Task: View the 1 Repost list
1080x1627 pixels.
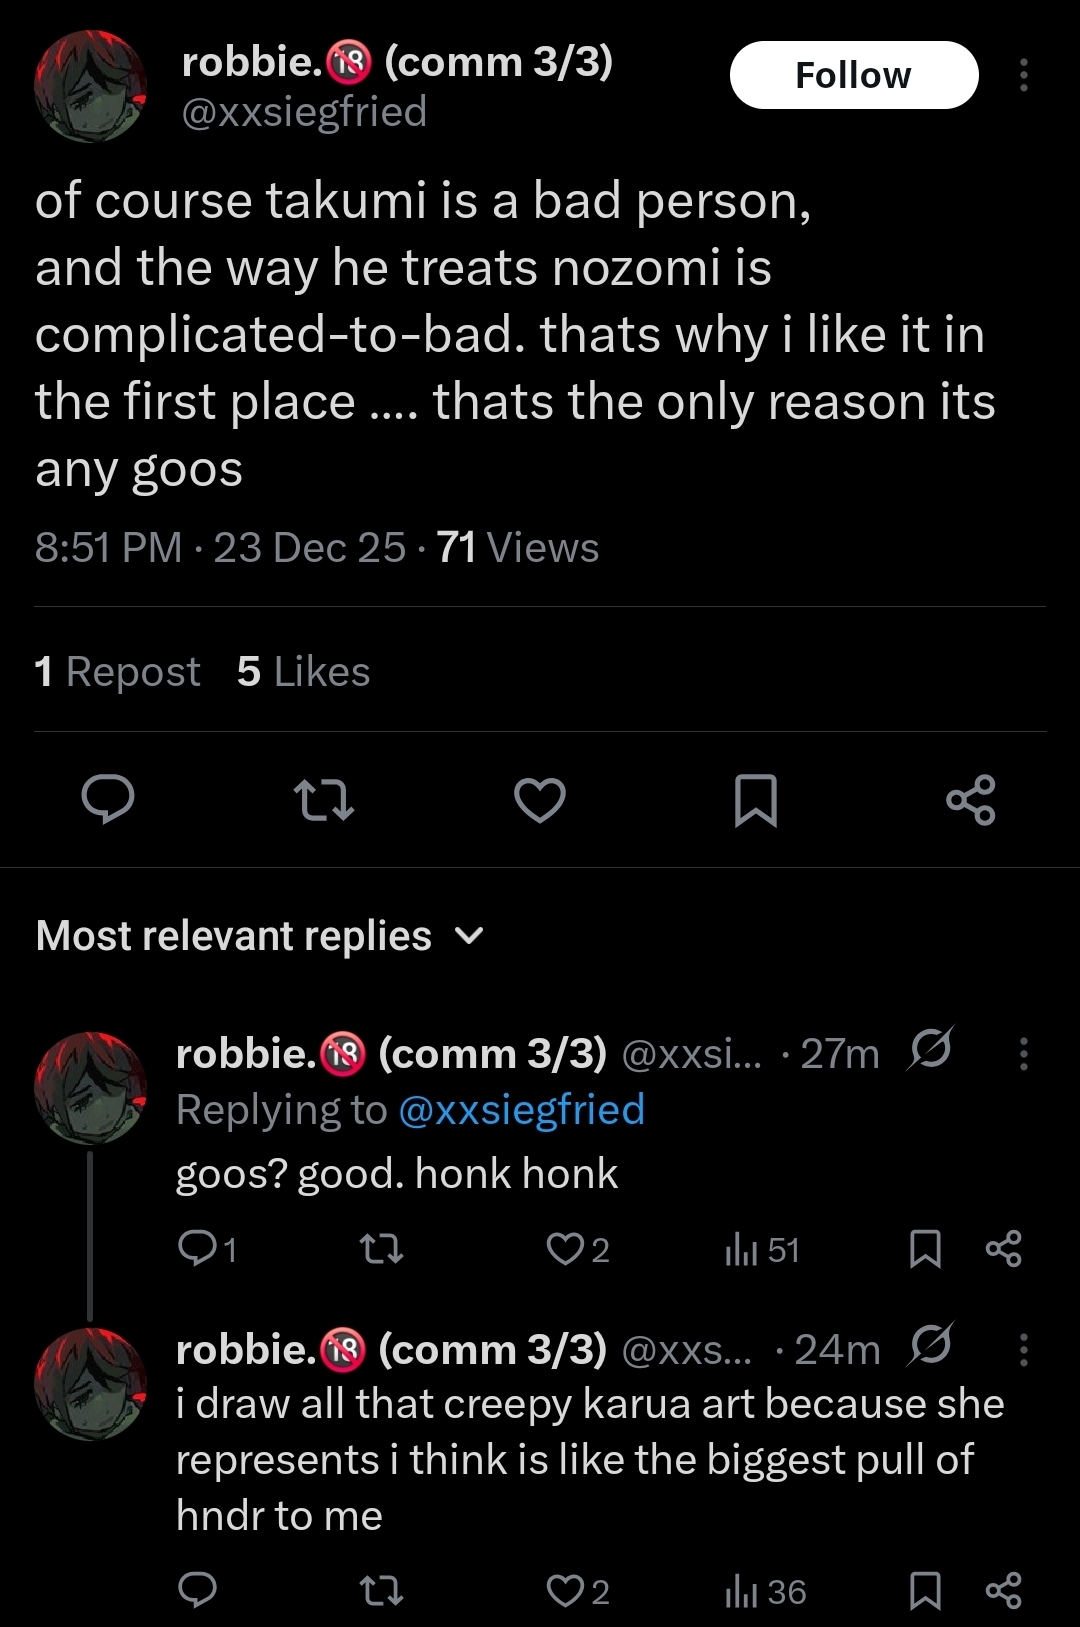Action: click(x=117, y=672)
